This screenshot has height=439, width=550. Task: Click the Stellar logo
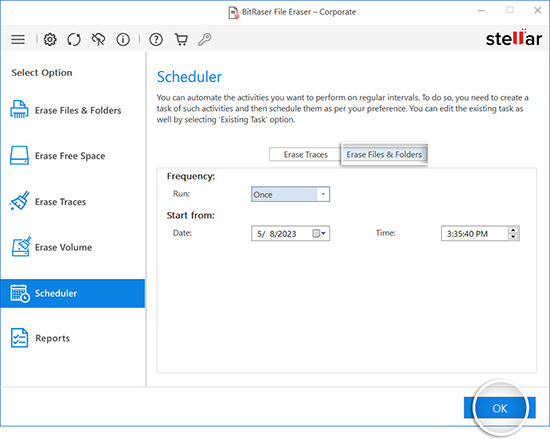(x=514, y=38)
